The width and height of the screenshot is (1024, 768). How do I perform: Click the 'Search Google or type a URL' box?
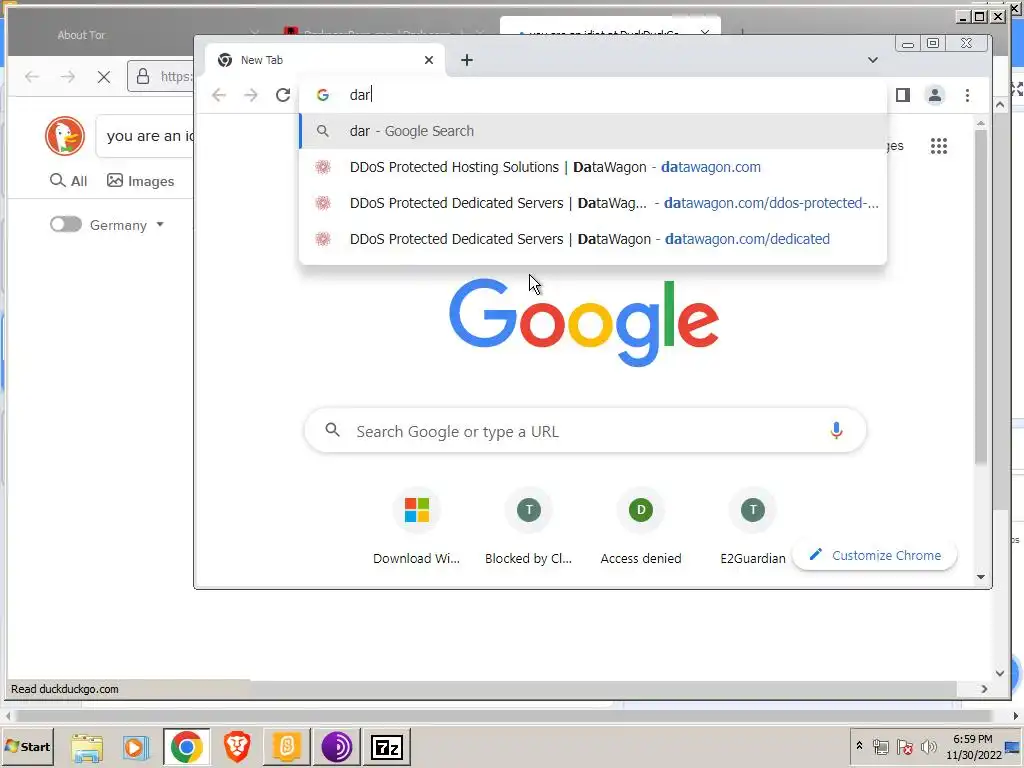(585, 431)
